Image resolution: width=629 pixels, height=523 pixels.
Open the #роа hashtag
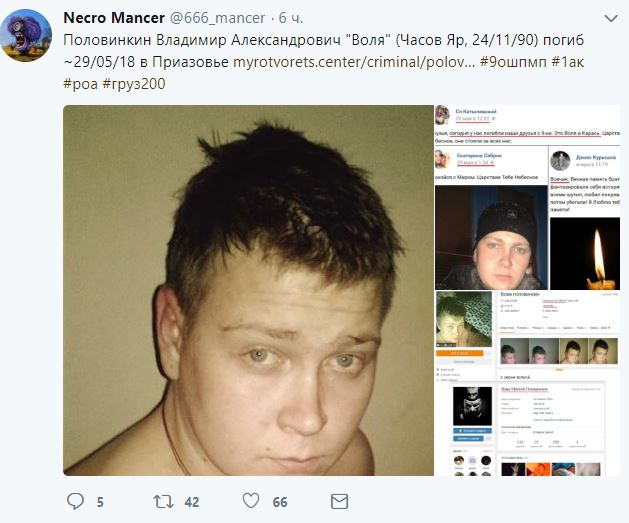point(80,84)
